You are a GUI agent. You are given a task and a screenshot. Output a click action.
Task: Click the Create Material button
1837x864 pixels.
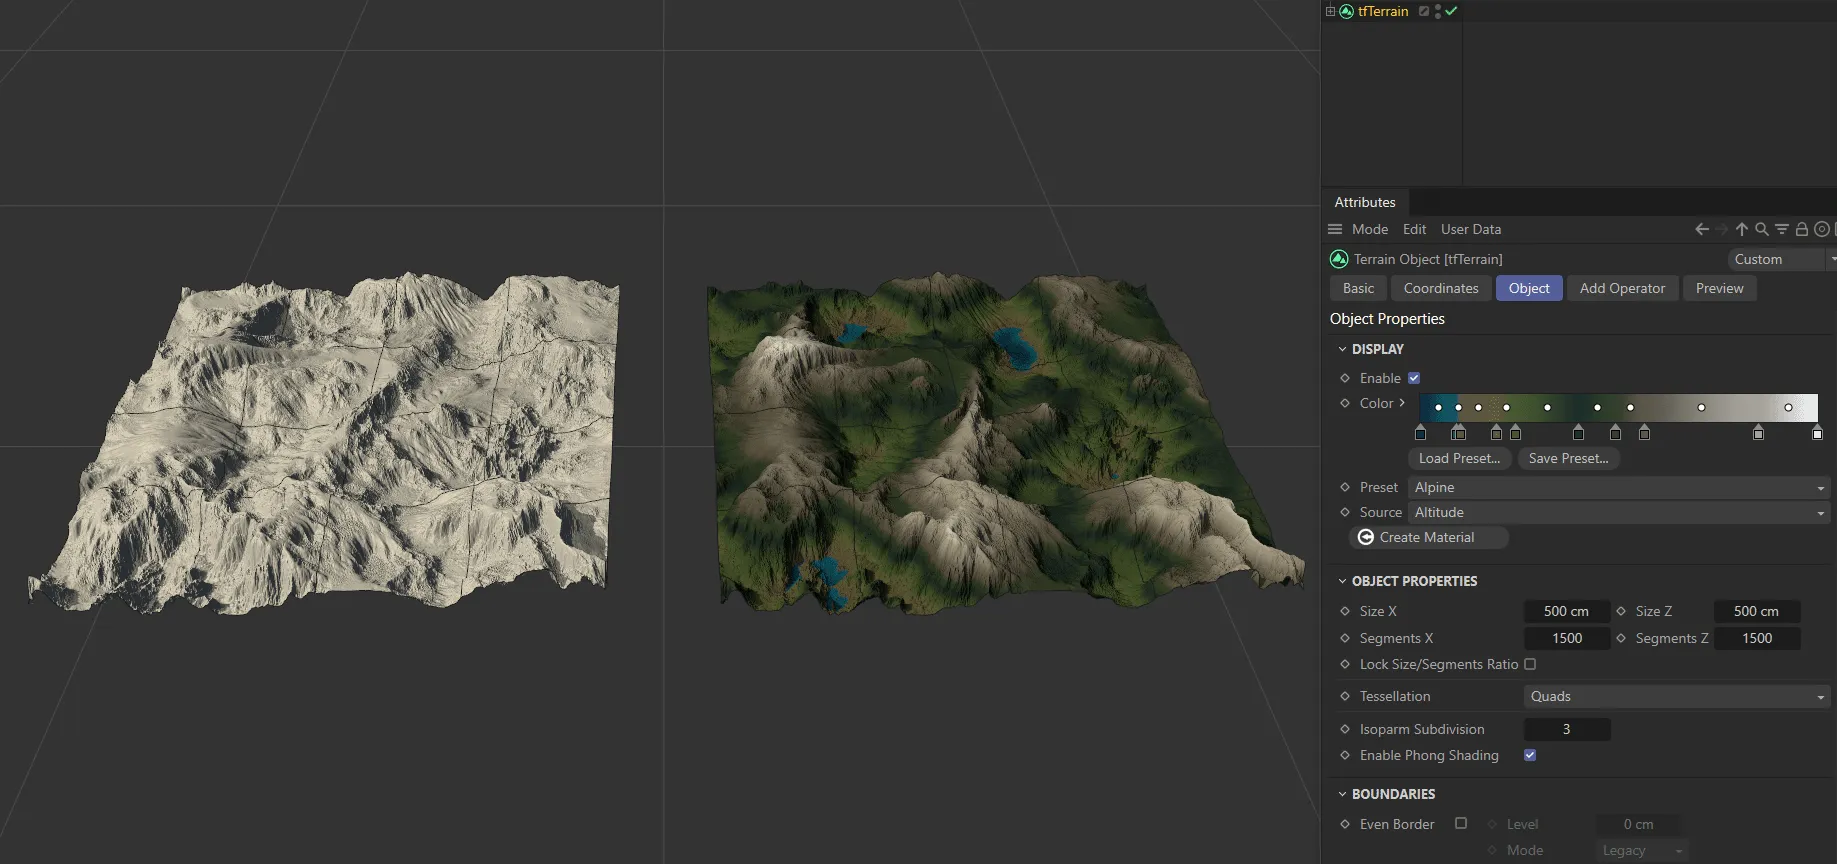click(1428, 537)
